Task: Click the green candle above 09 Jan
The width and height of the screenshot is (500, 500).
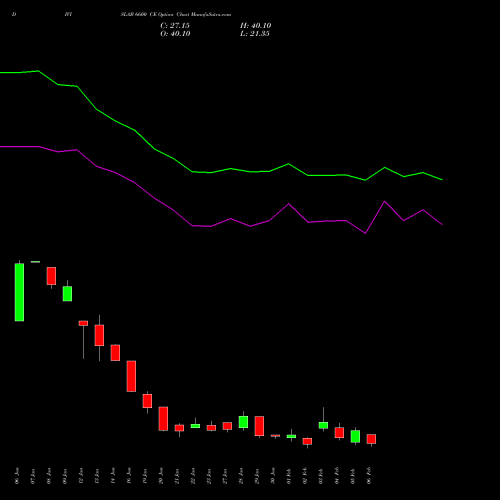Action: (x=67, y=294)
